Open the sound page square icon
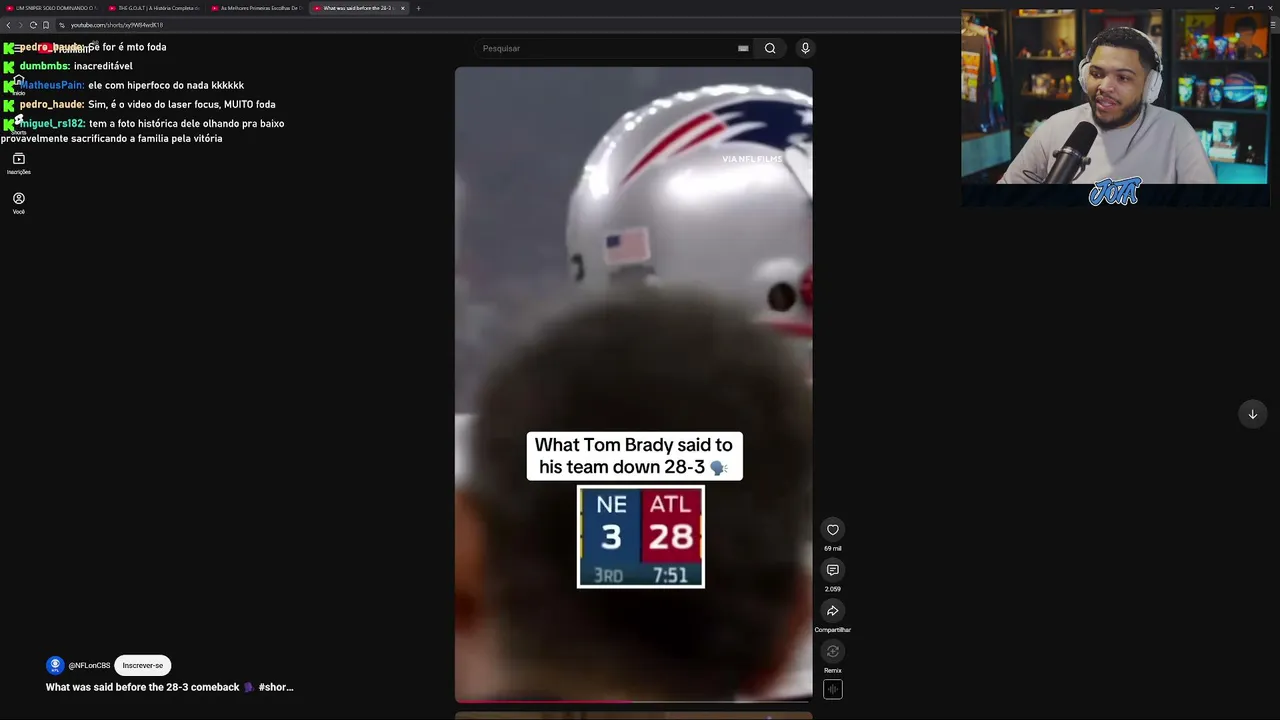Screen dimensions: 1280x720 point(832,689)
